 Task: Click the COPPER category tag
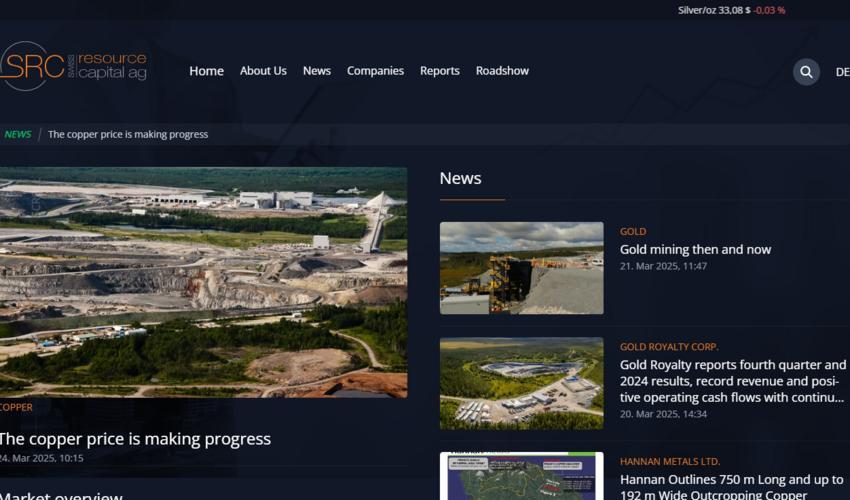(16, 408)
